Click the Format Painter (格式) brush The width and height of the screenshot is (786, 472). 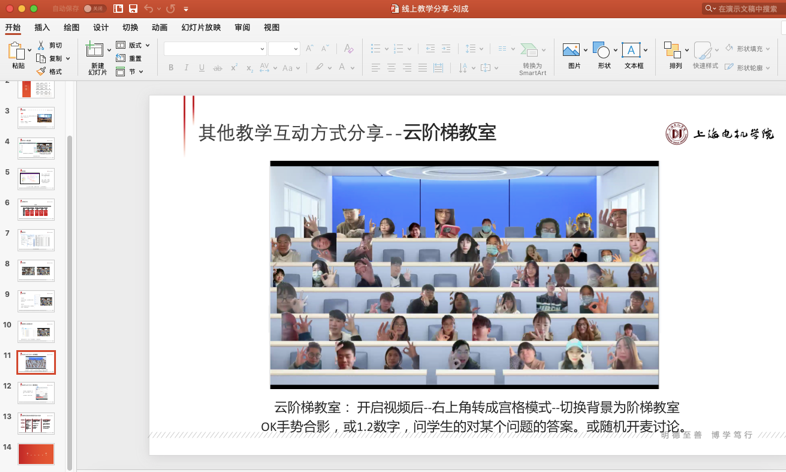[41, 71]
